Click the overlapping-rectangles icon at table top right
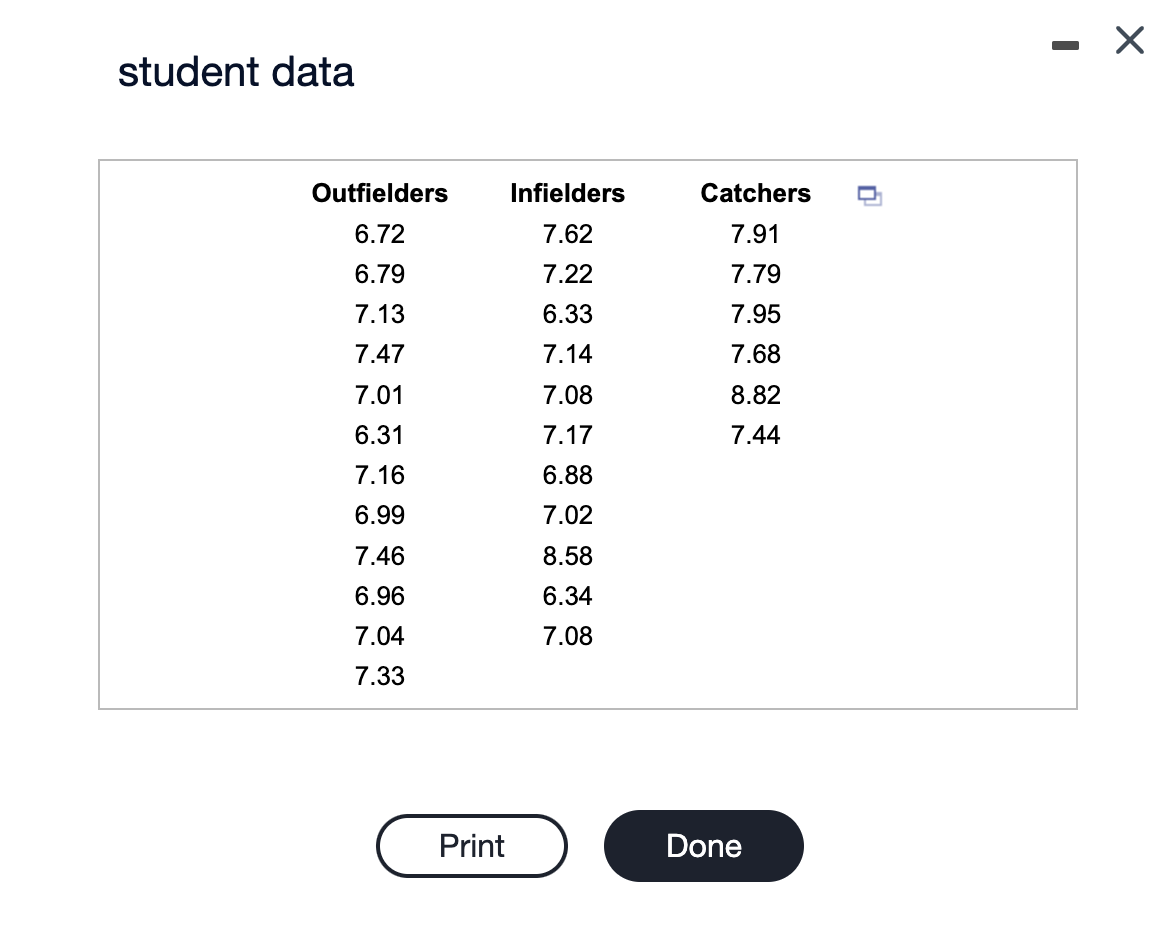The height and width of the screenshot is (938, 1162). tap(869, 197)
